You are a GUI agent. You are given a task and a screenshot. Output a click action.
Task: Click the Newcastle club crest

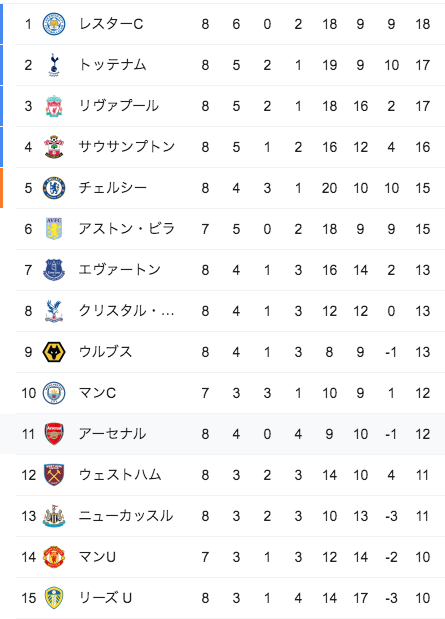(54, 516)
